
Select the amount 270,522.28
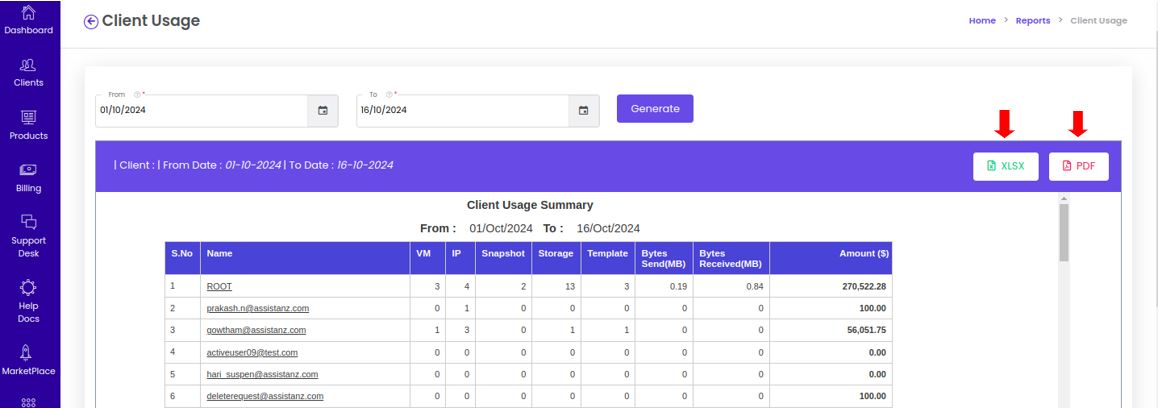pos(864,286)
